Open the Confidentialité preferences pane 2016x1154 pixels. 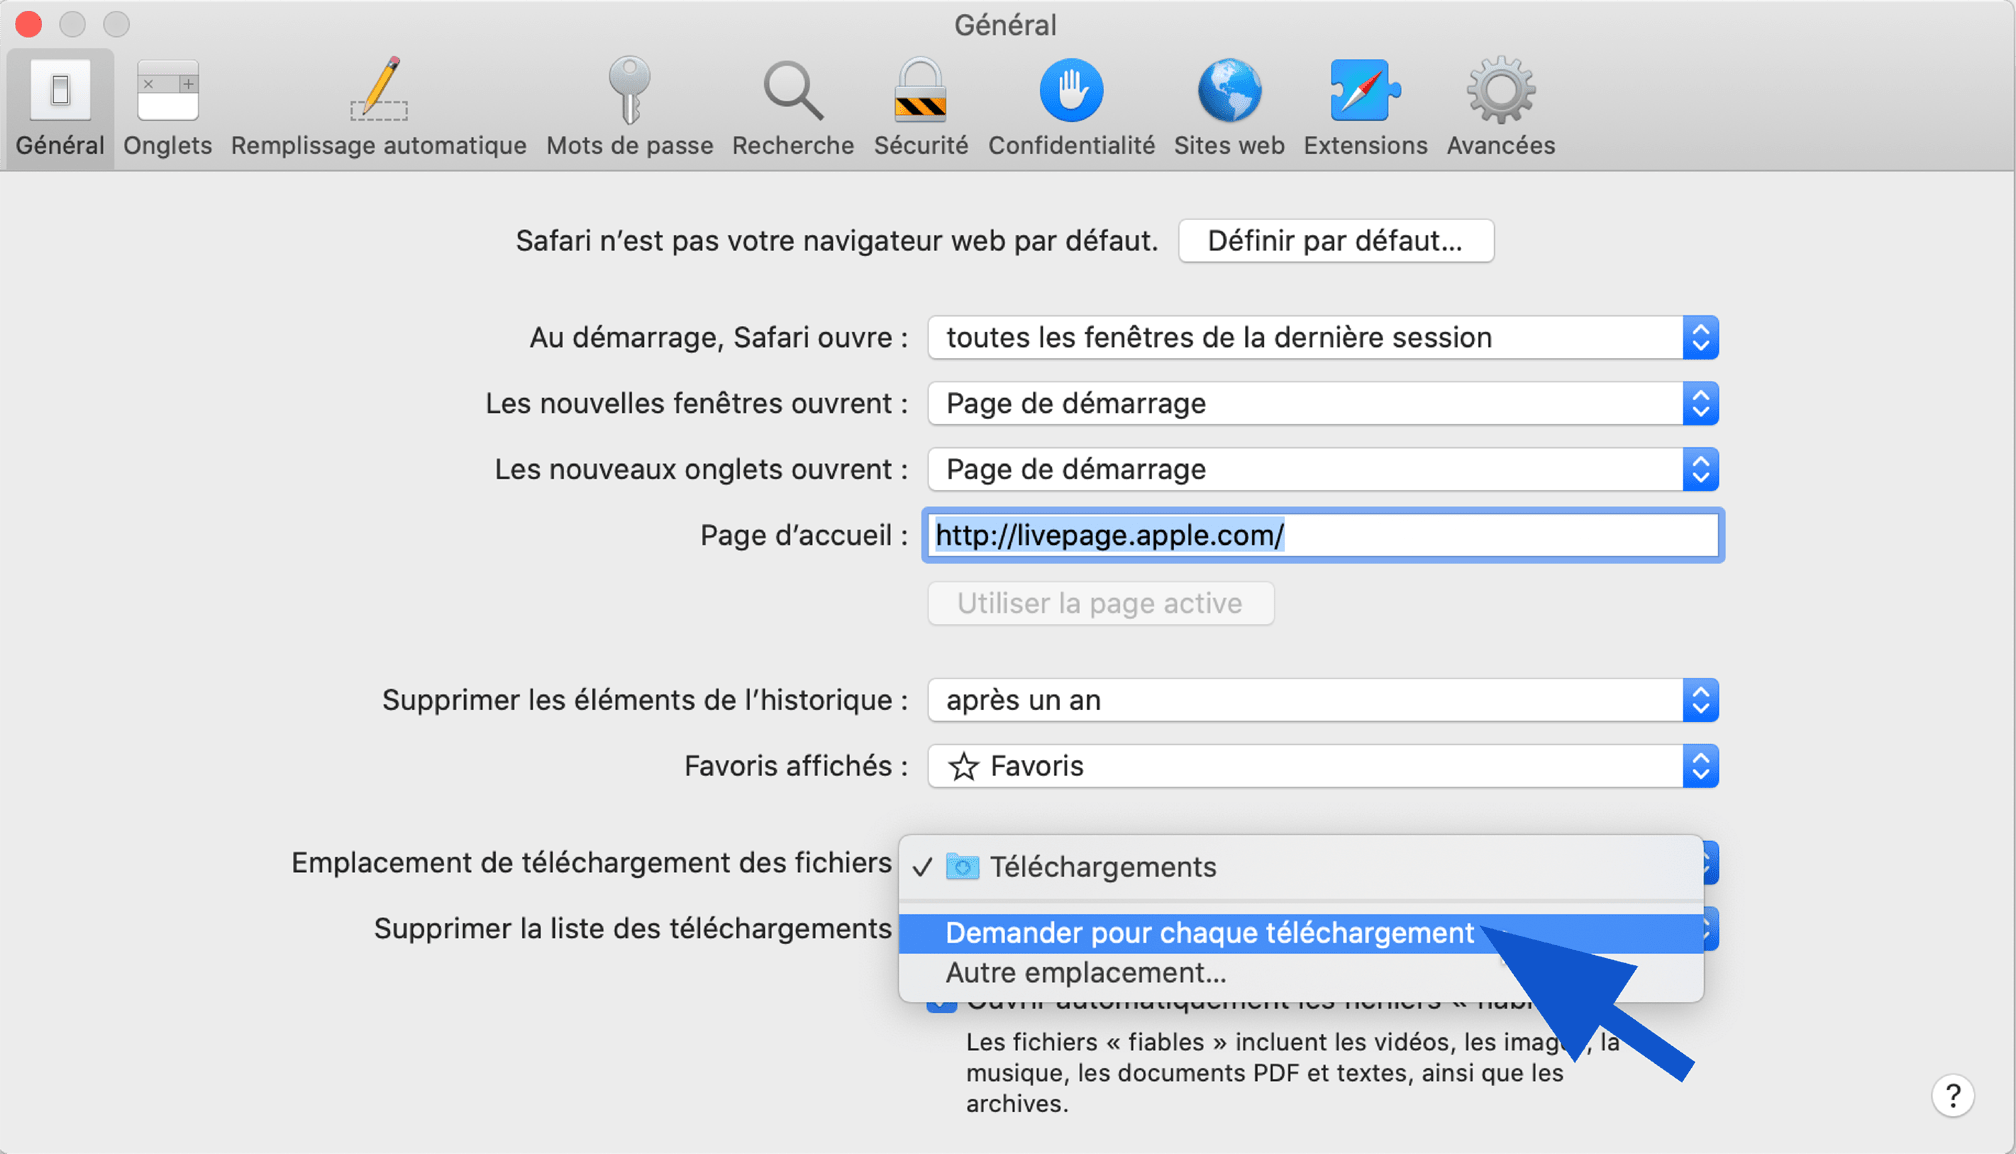pyautogui.click(x=1071, y=108)
